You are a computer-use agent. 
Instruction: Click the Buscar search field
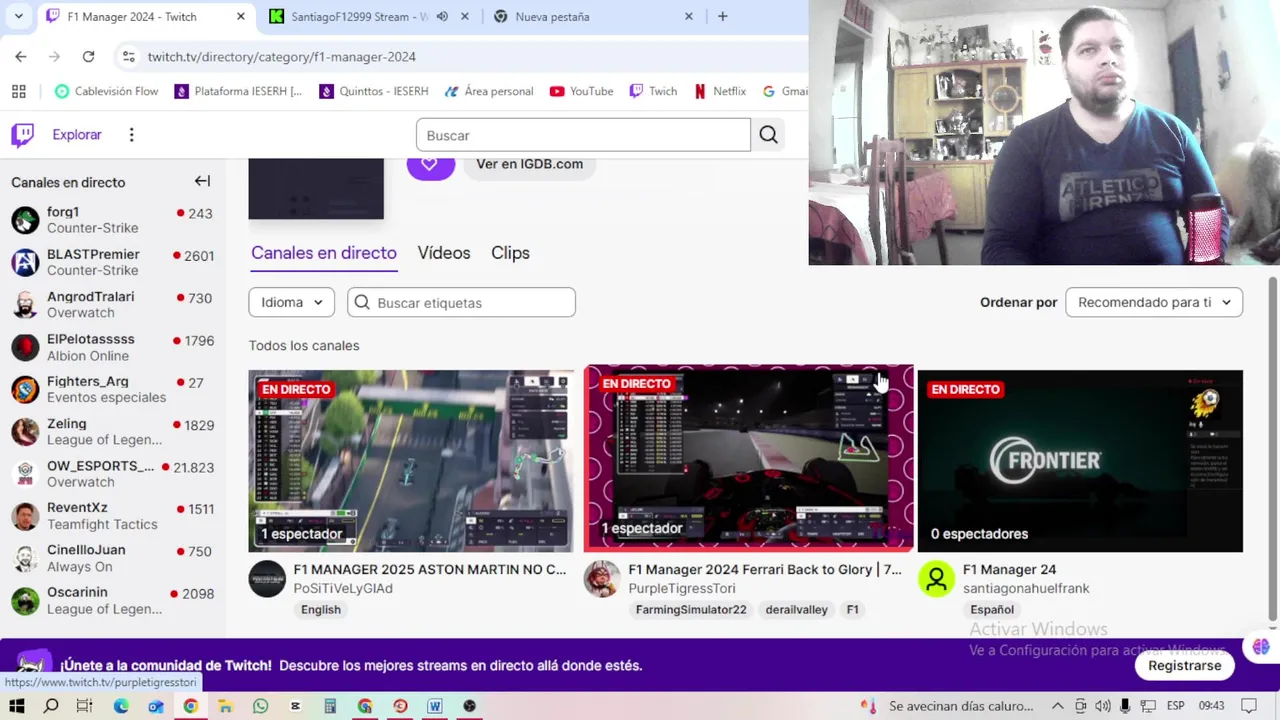click(x=583, y=135)
